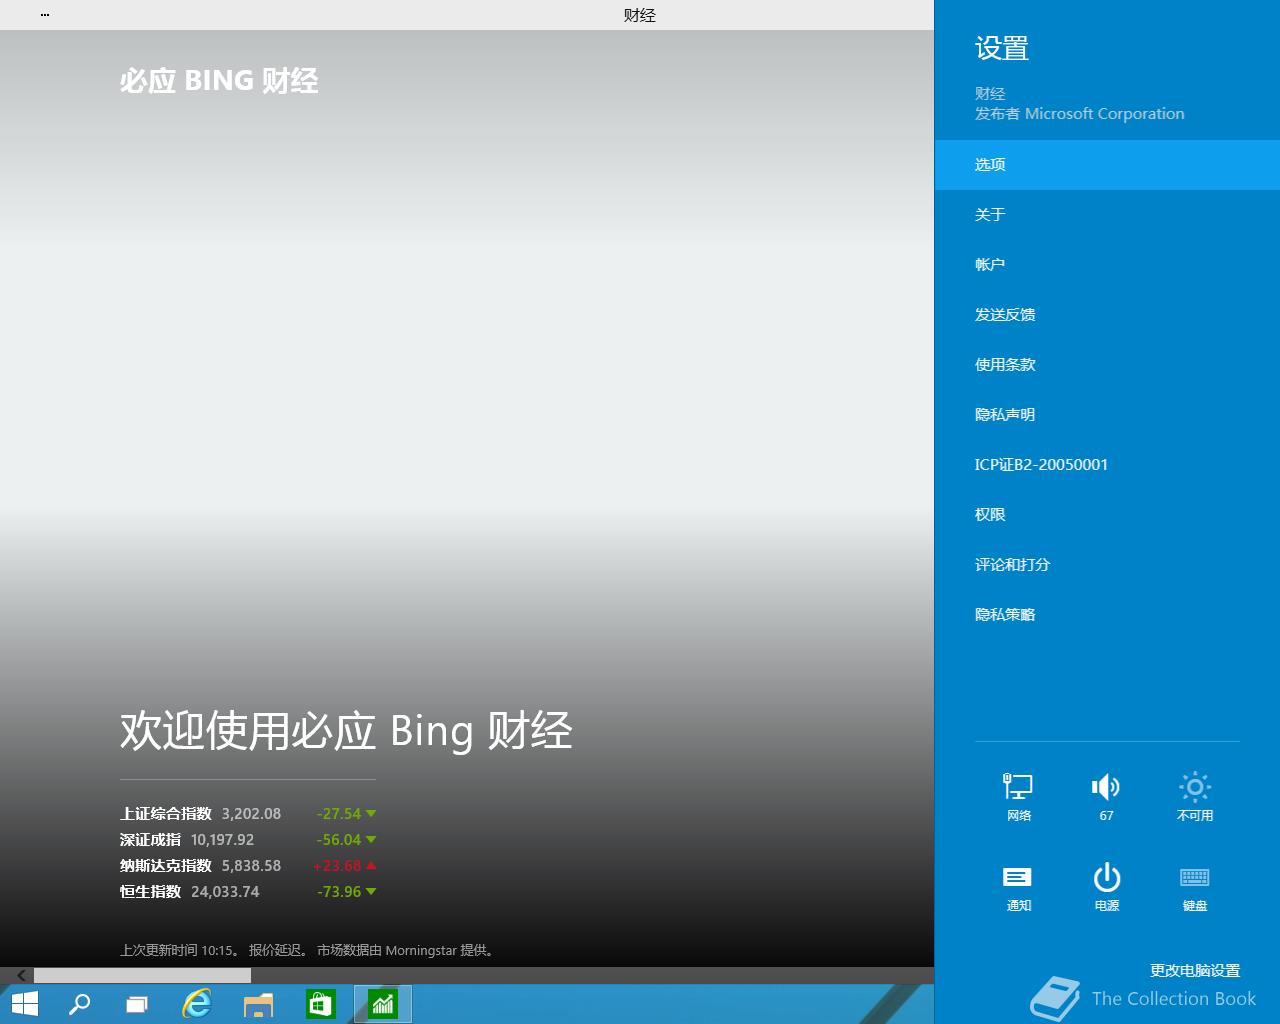Screen dimensions: 1280x1024
Task: Select the 恒生指数 index row
Action: coord(248,892)
